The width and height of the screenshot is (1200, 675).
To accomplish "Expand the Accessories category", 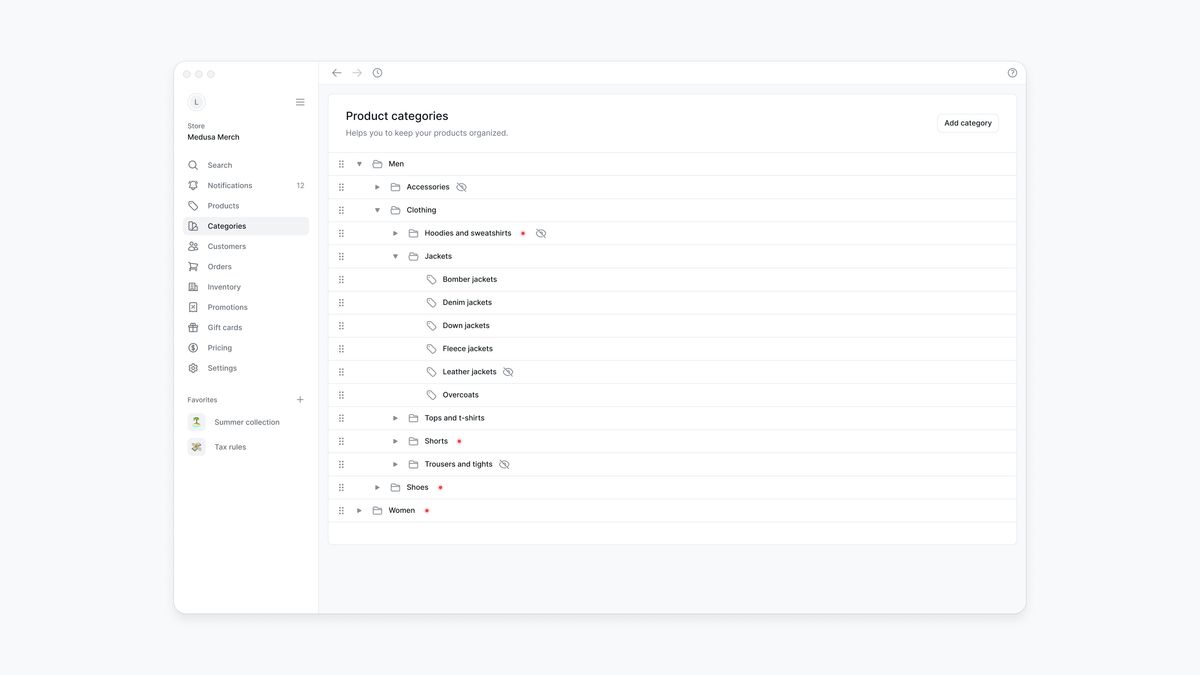I will [x=377, y=187].
